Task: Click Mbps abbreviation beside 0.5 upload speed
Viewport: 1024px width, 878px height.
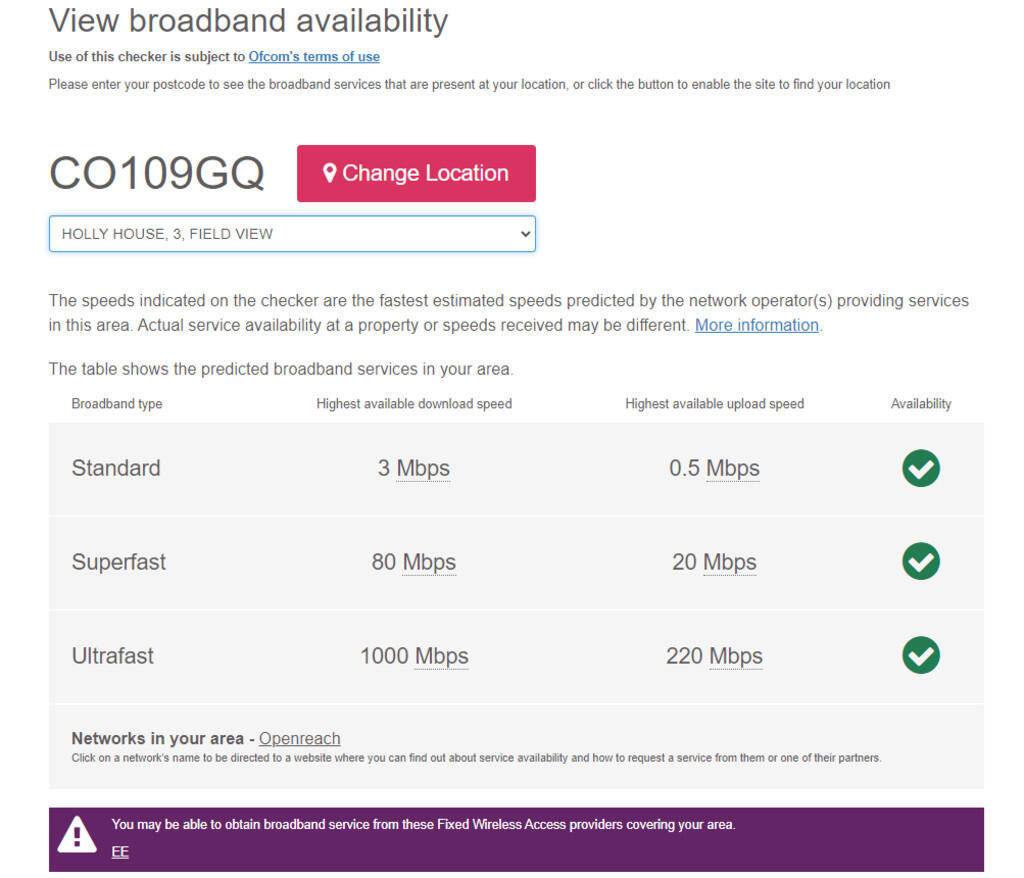Action: (x=733, y=468)
